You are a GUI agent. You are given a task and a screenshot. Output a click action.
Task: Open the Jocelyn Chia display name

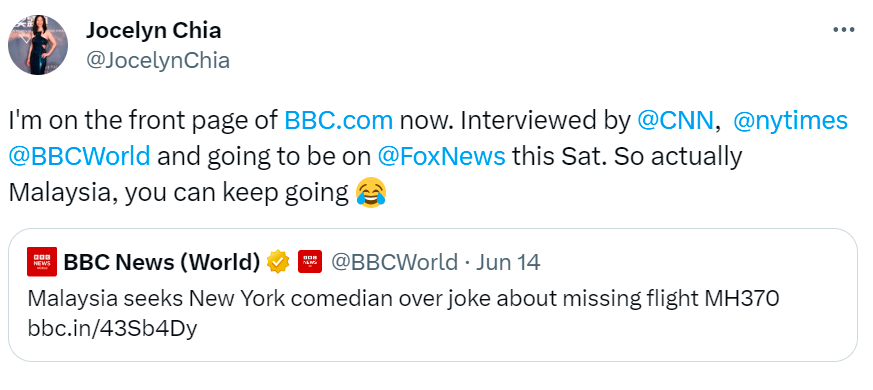(x=154, y=30)
